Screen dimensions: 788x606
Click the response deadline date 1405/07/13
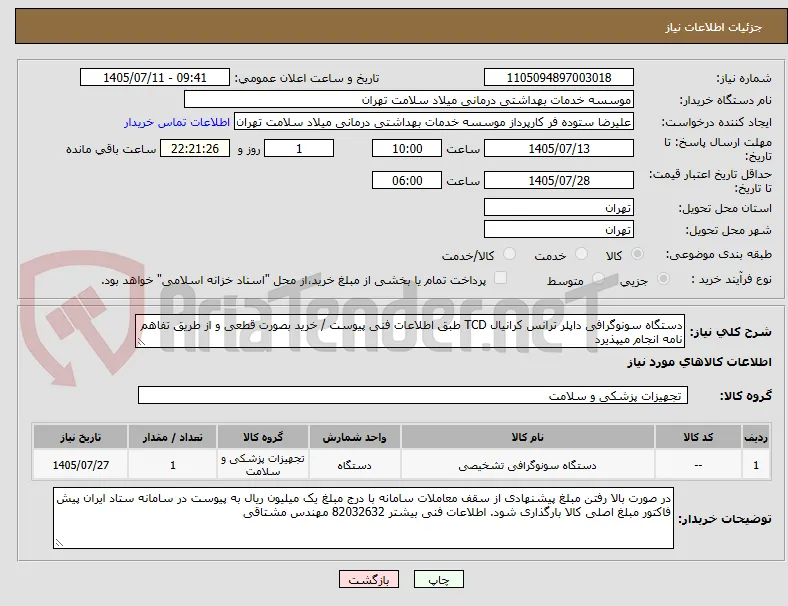pos(559,149)
